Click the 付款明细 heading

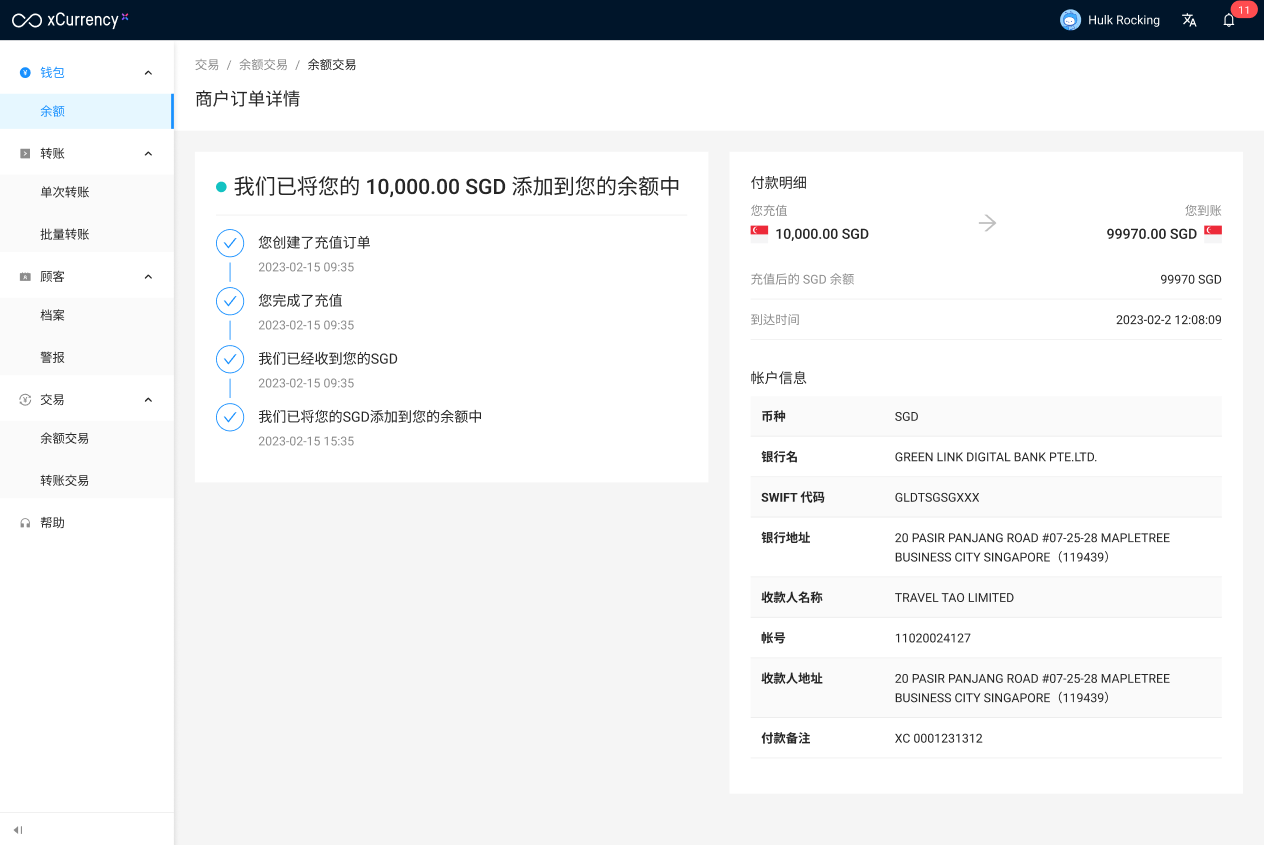coord(779,183)
